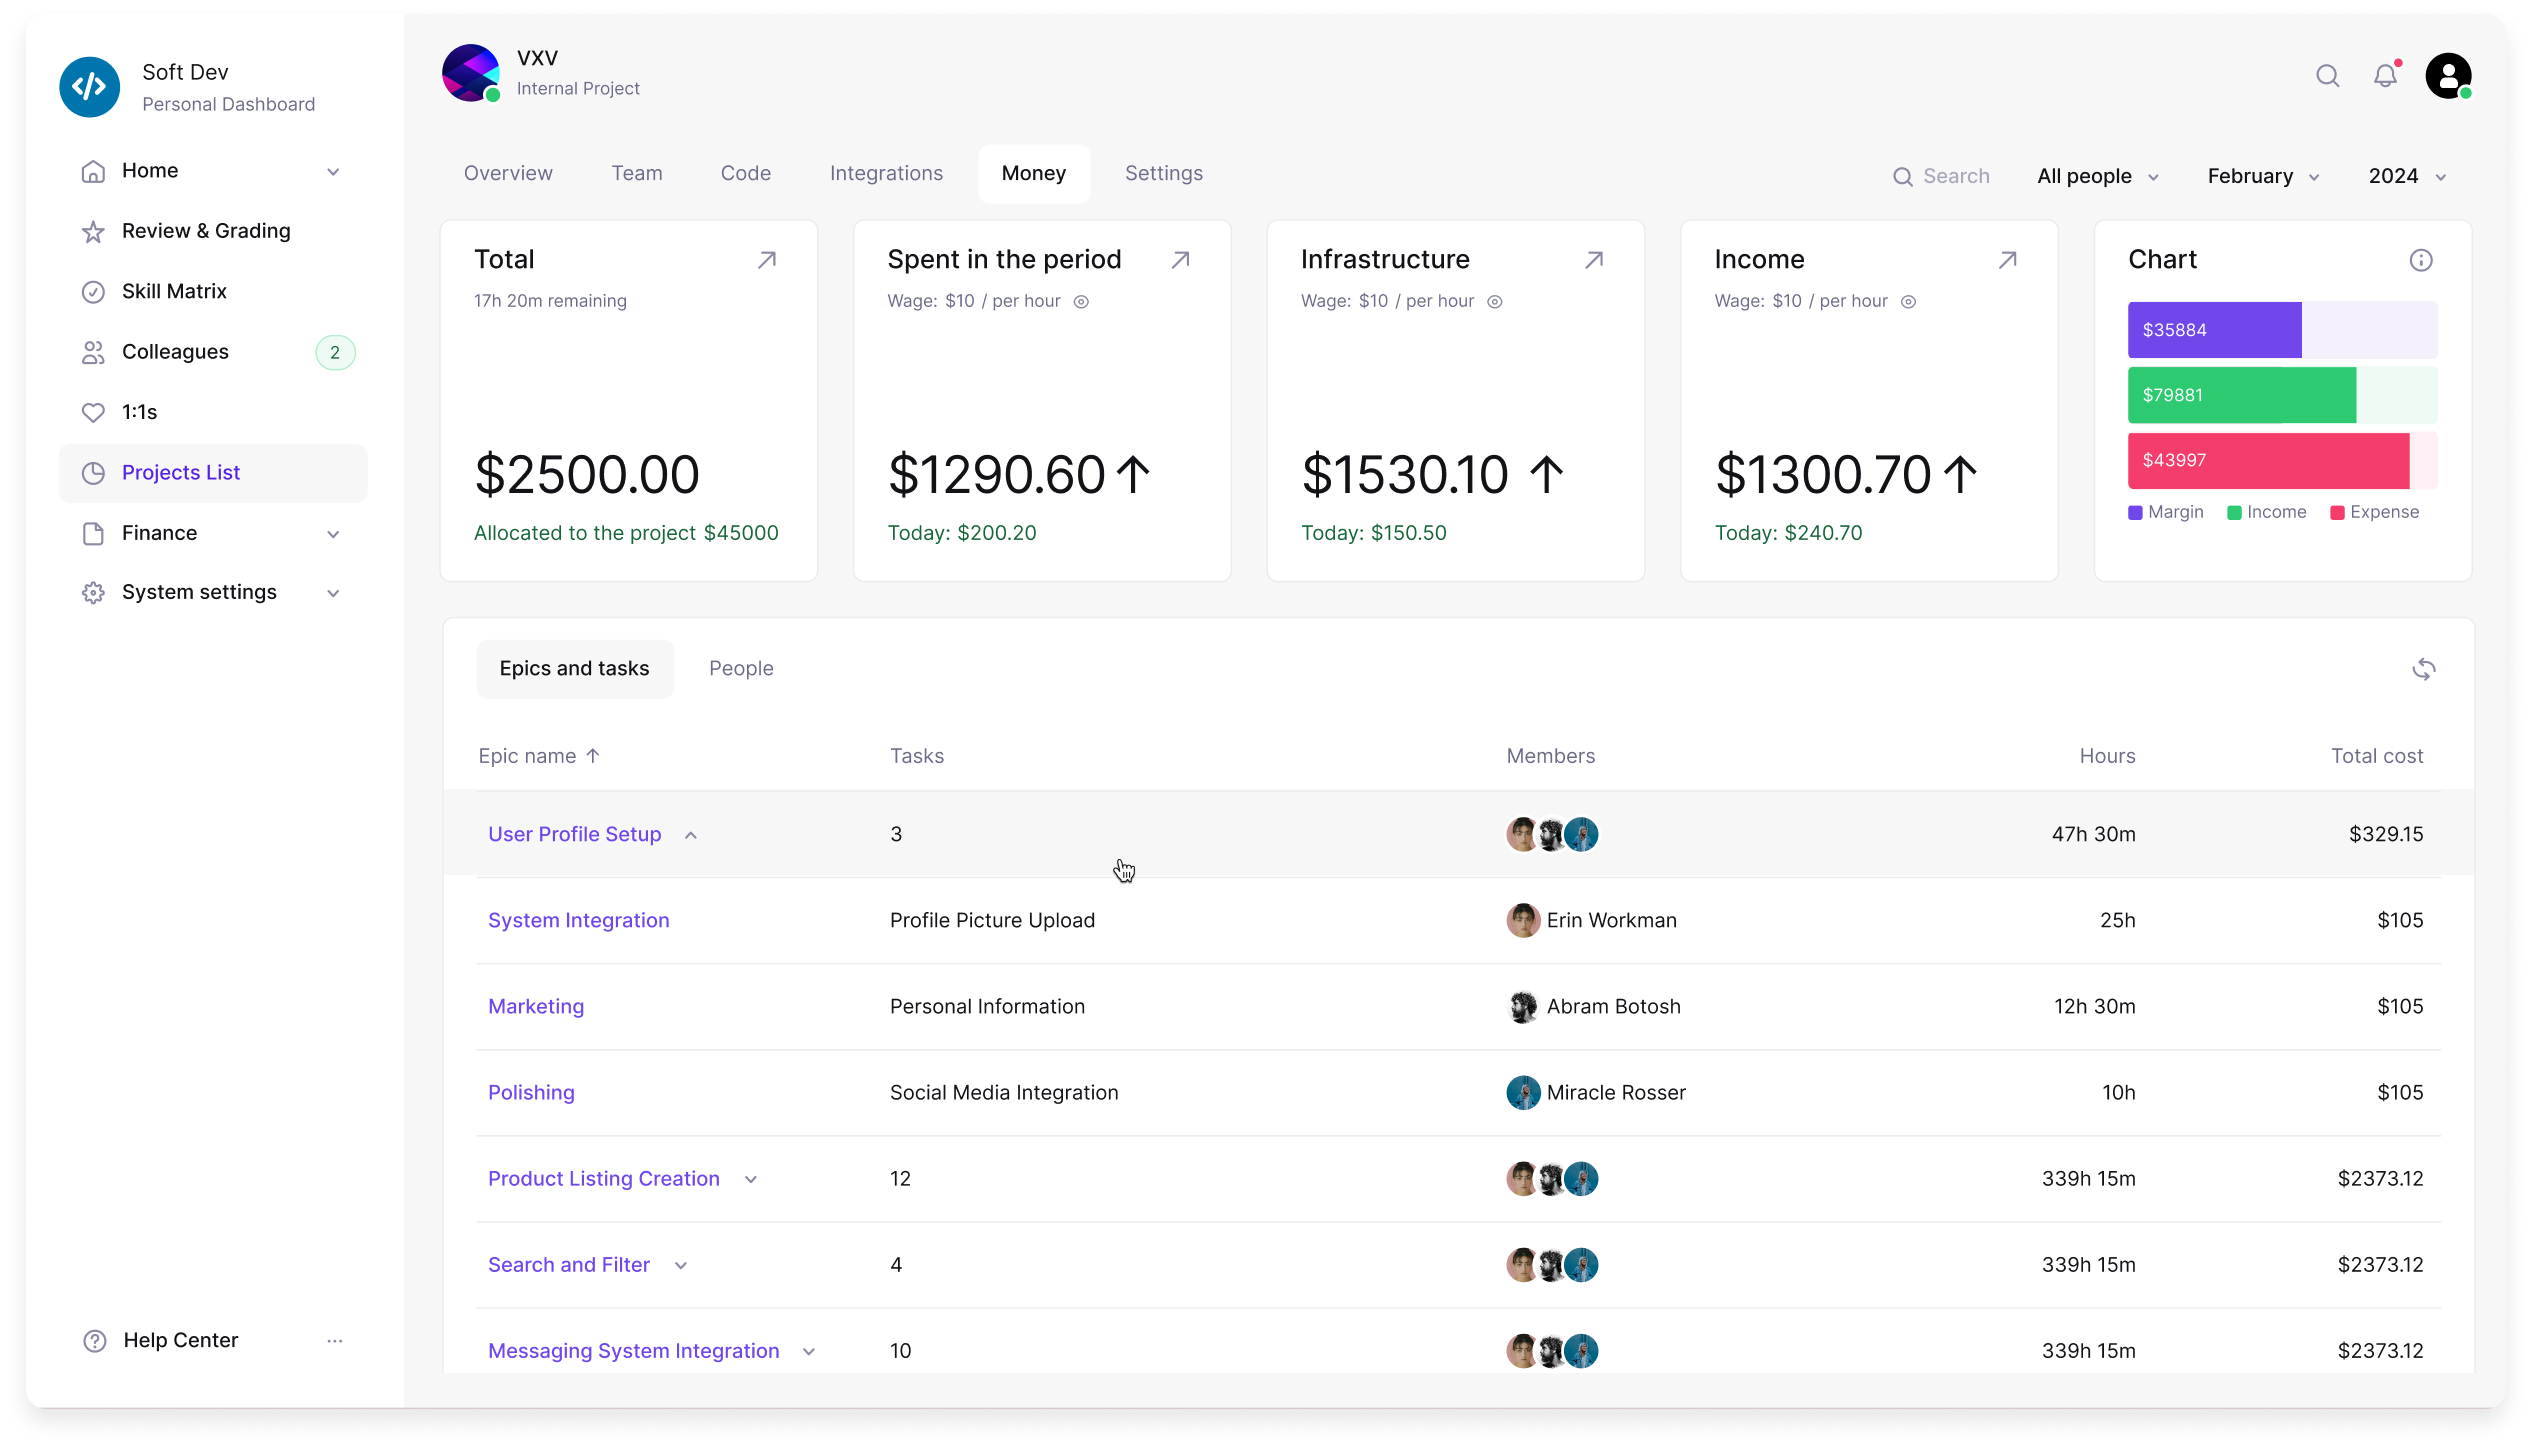
Task: Expand the Product Listing Creation epic
Action: point(751,1179)
